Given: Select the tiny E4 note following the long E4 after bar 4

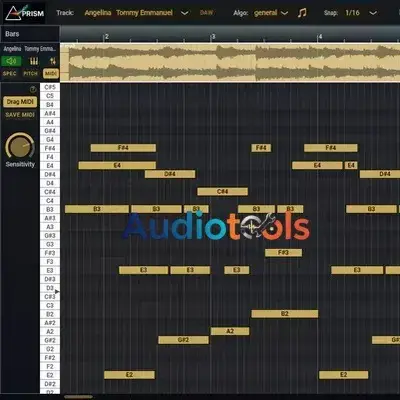Looking at the screenshot, I should [351, 165].
